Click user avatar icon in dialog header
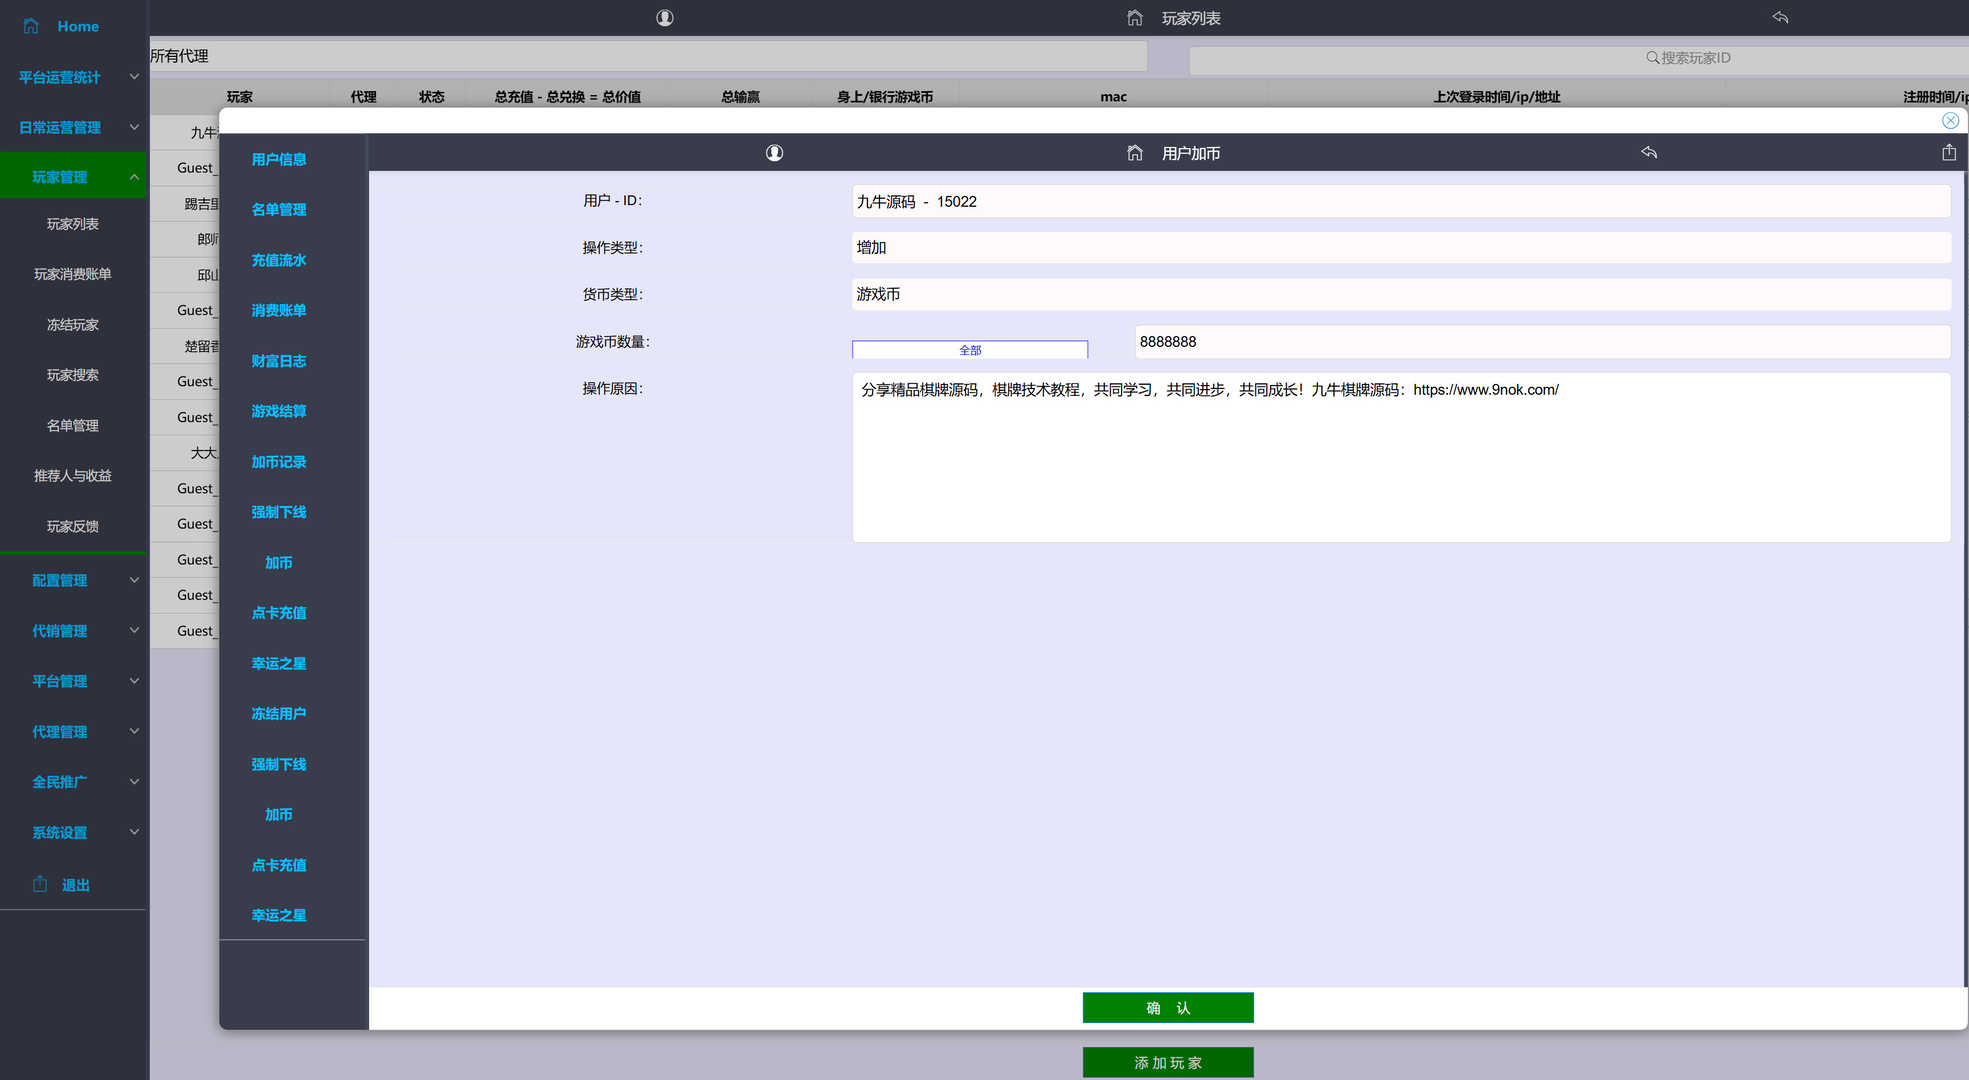 pos(774,153)
